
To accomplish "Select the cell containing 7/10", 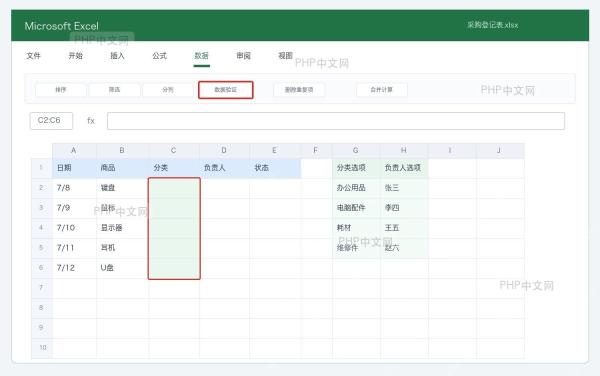I will click(74, 228).
